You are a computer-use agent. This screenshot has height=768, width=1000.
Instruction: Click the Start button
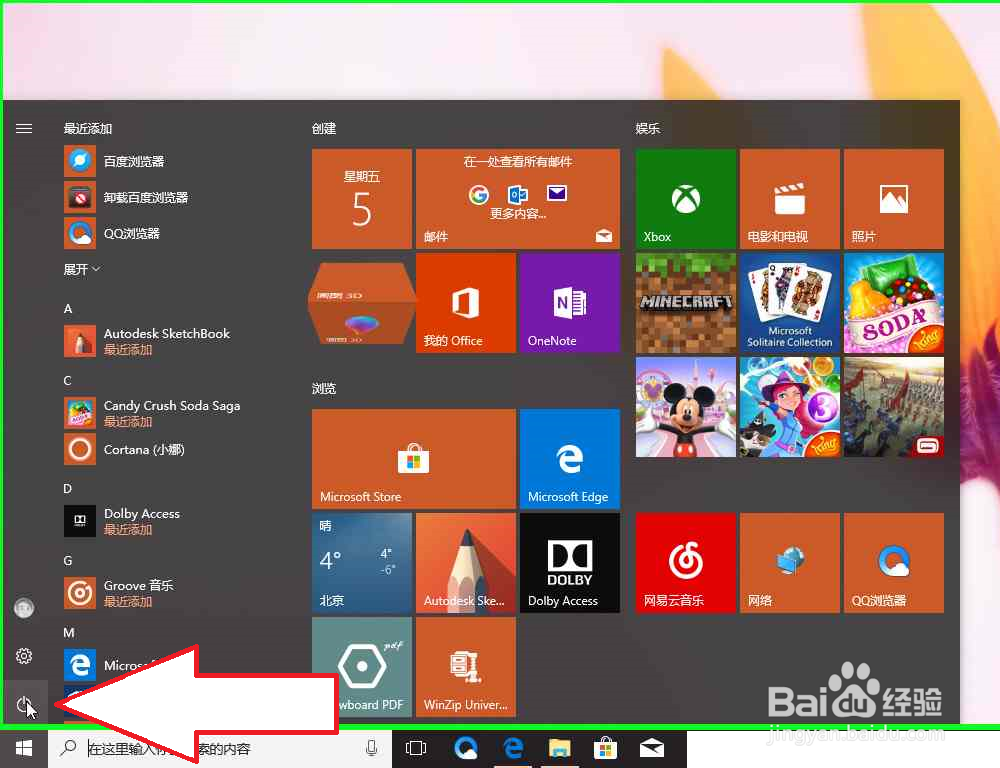click(x=23, y=748)
